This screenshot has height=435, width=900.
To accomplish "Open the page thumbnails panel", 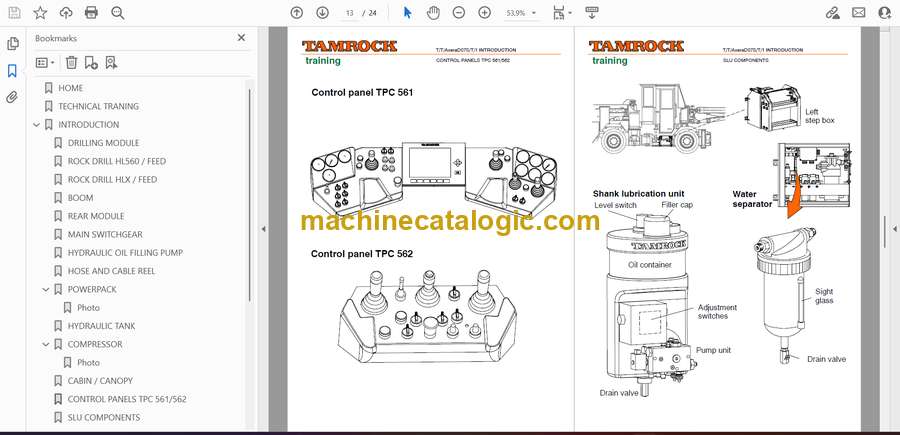I will [x=12, y=44].
